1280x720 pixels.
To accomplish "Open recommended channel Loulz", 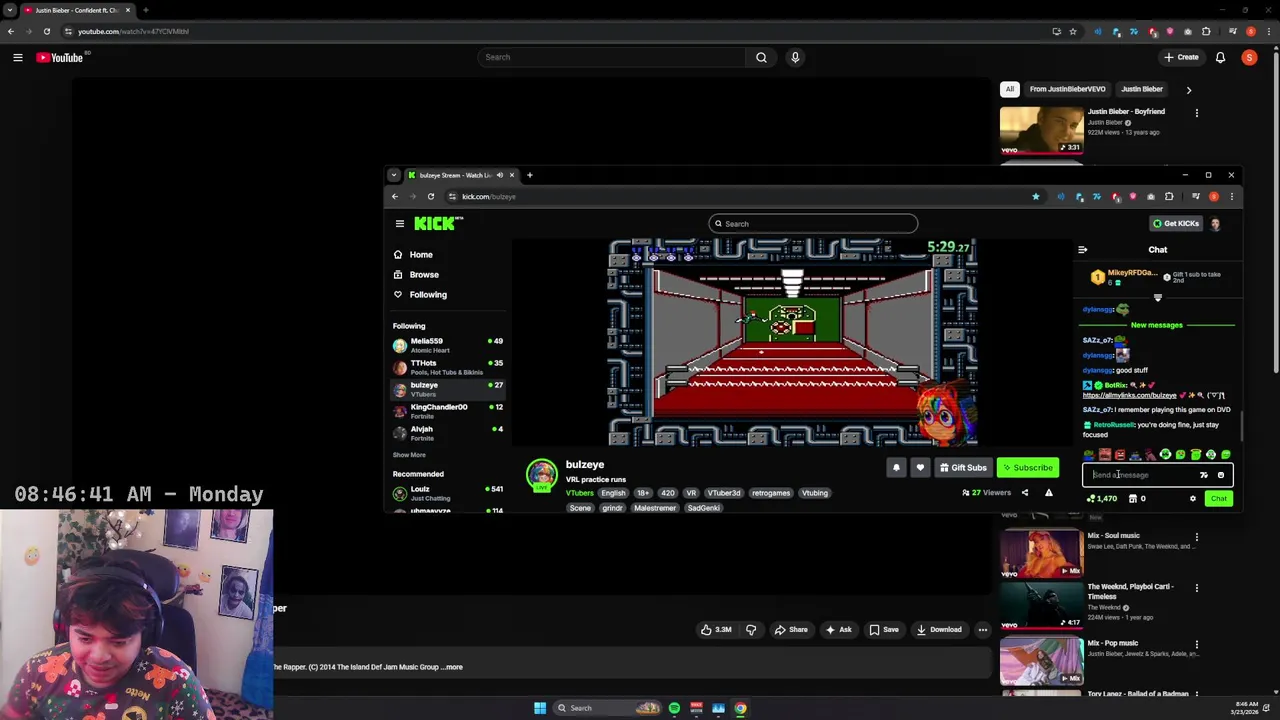I will [448, 493].
